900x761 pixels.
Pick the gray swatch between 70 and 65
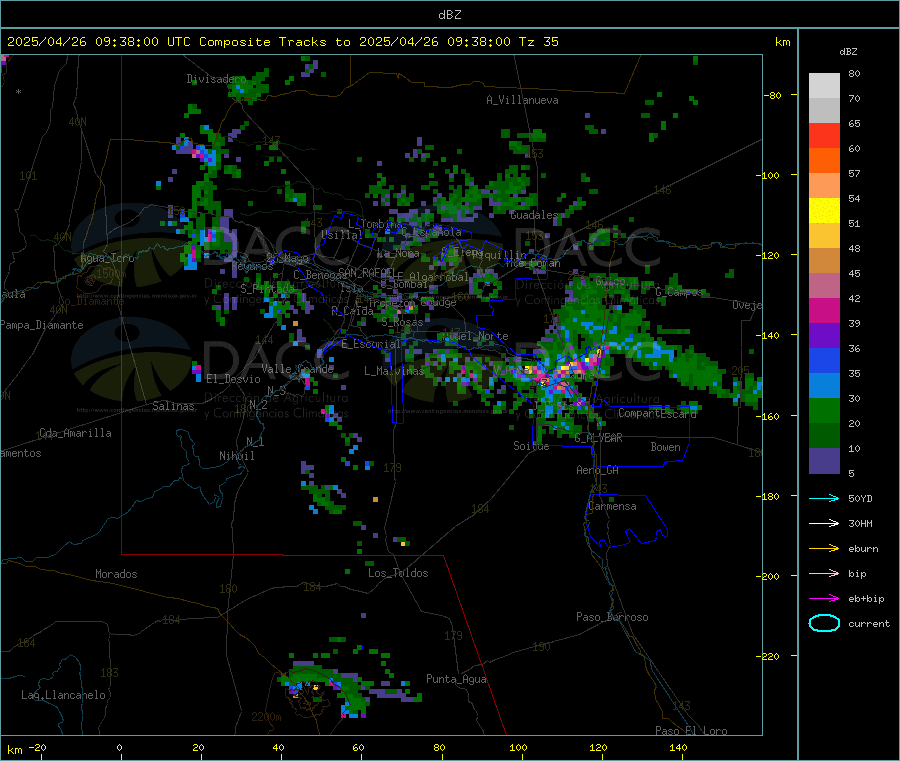coord(824,111)
